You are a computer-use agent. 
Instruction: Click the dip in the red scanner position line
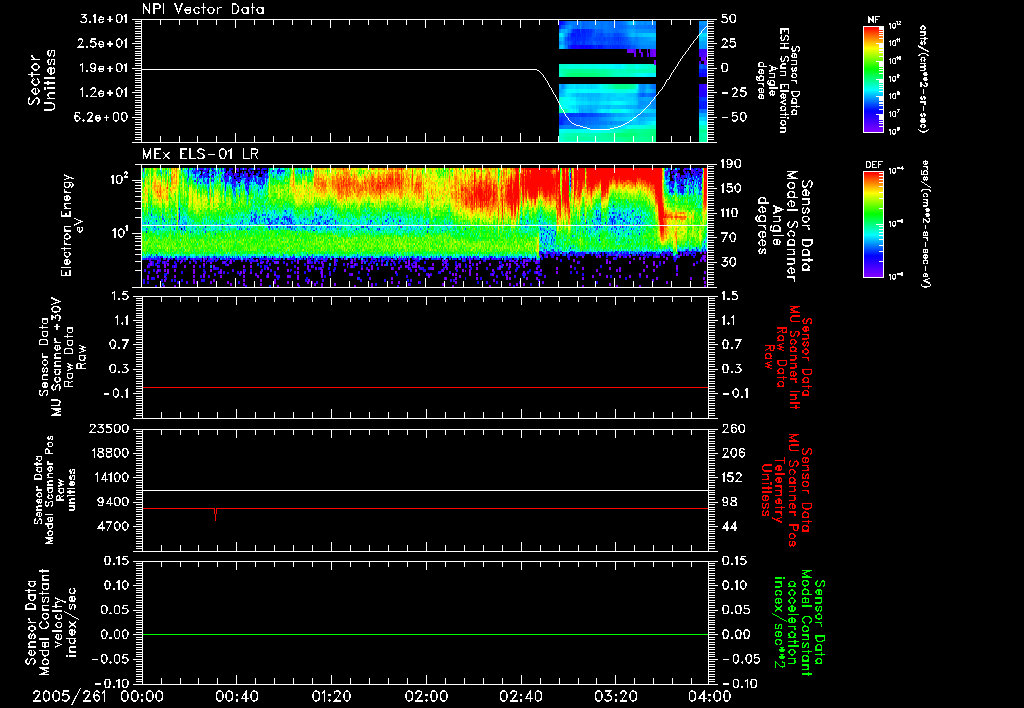pyautogui.click(x=215, y=515)
